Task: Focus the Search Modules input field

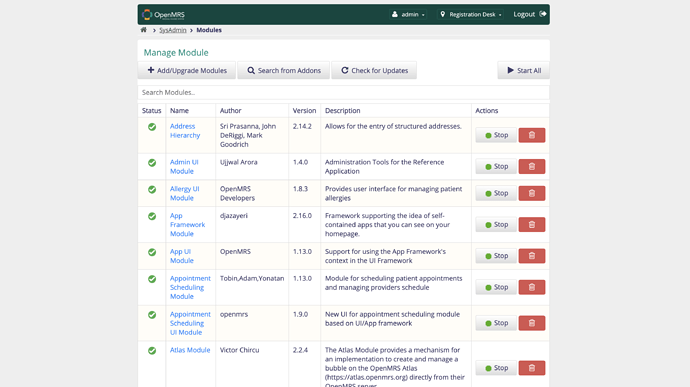Action: 344,92
